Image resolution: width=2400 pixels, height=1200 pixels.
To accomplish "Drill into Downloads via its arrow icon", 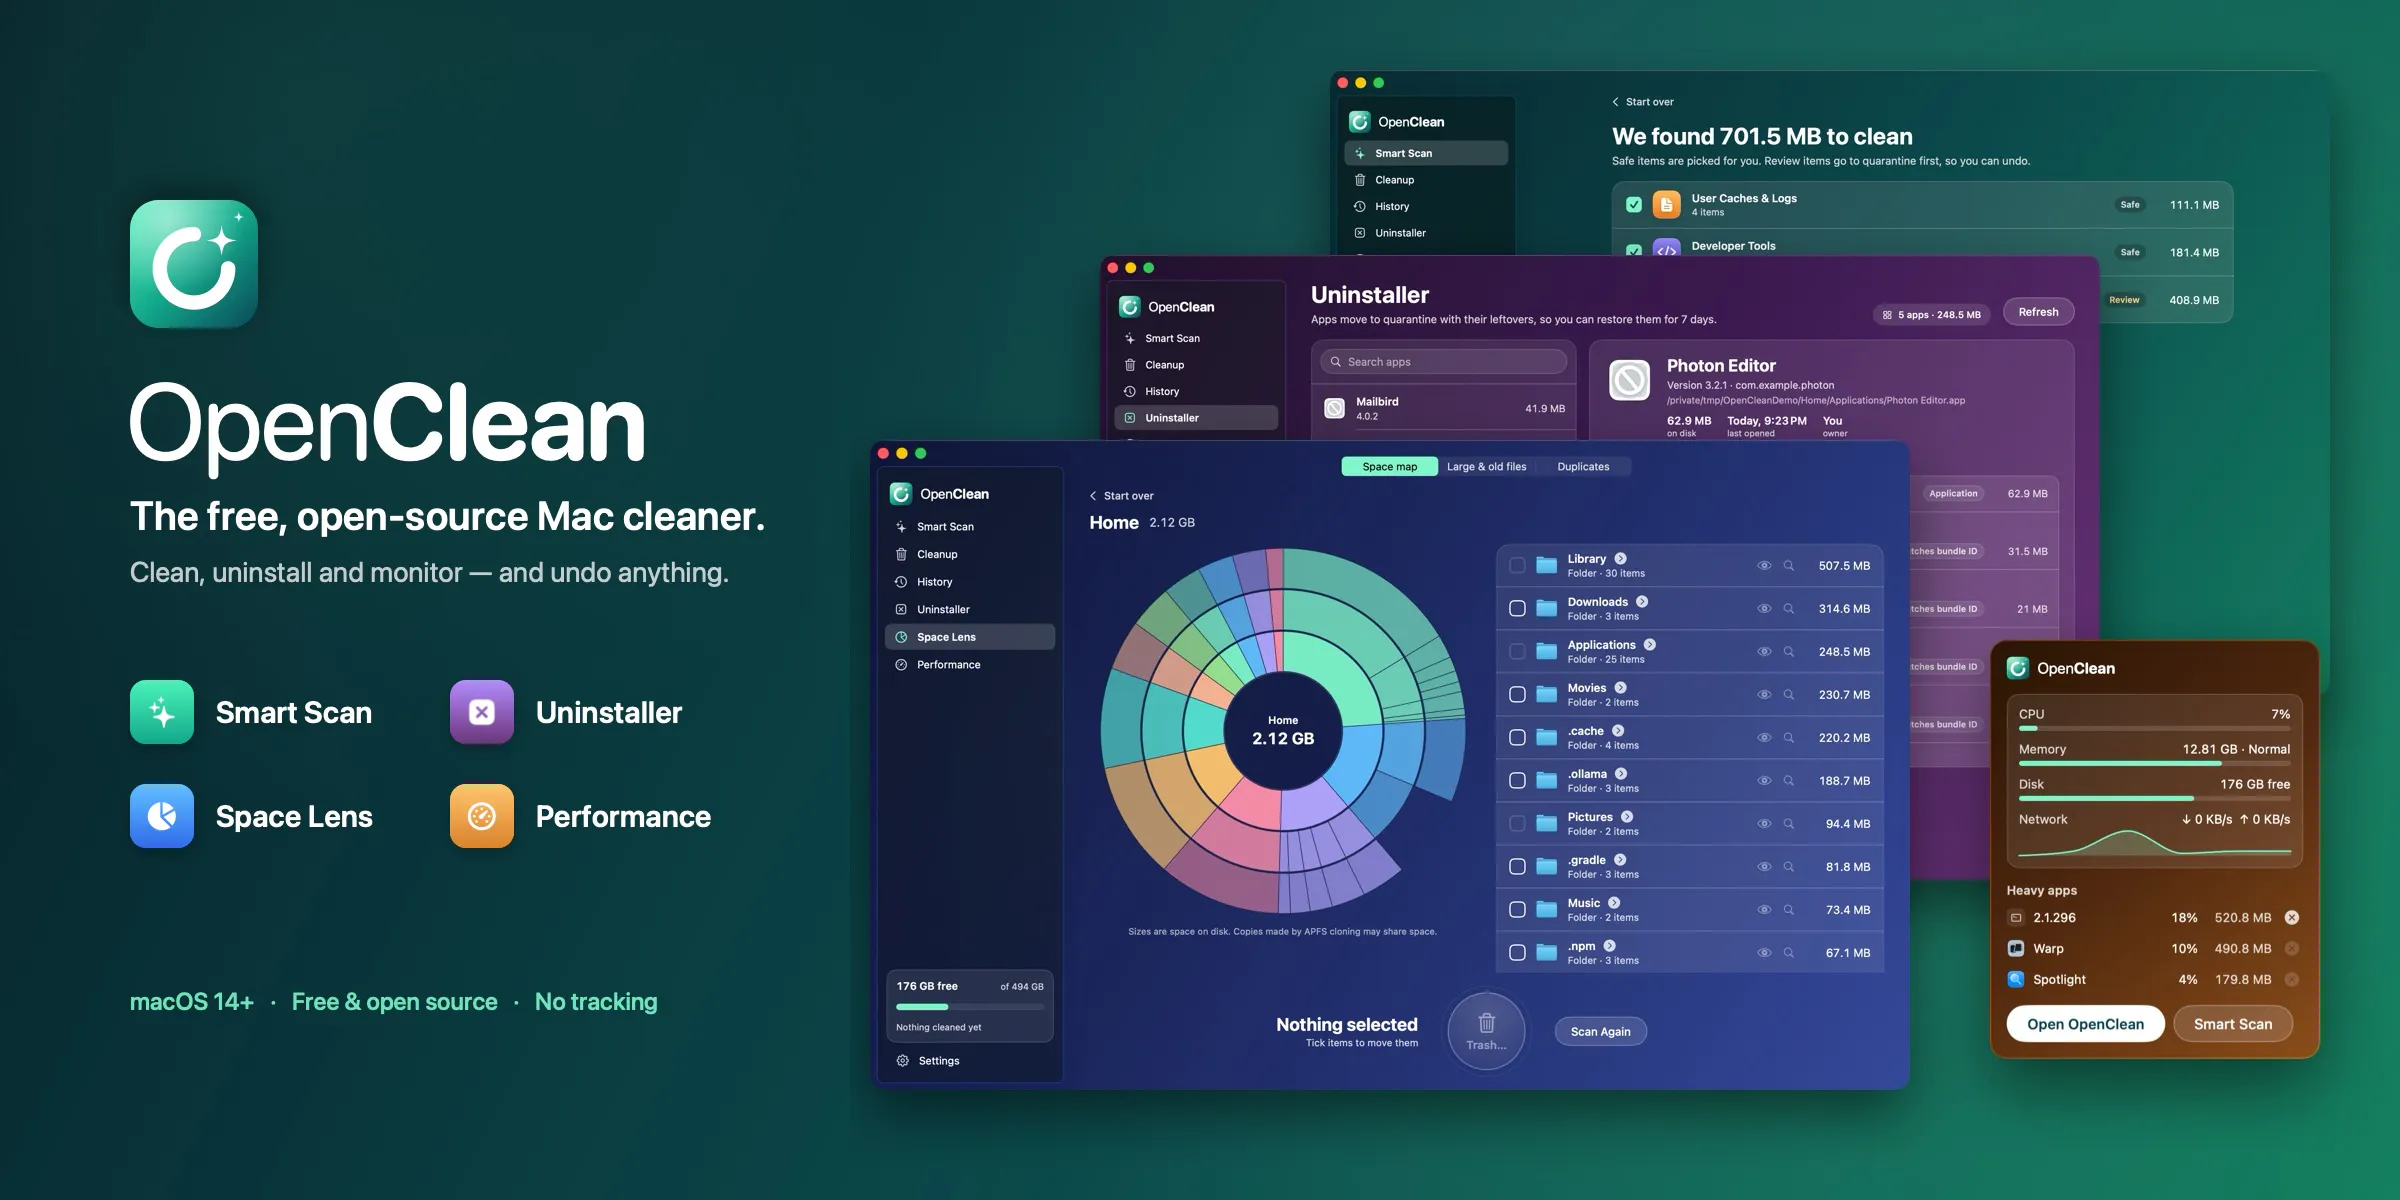I will [1642, 601].
